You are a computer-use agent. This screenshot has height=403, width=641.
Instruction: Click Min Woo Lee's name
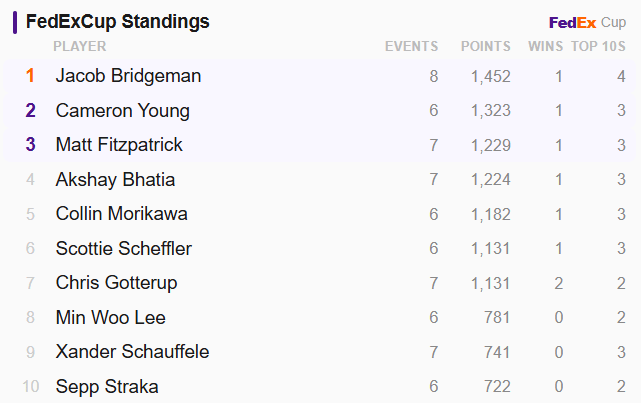[x=110, y=318]
